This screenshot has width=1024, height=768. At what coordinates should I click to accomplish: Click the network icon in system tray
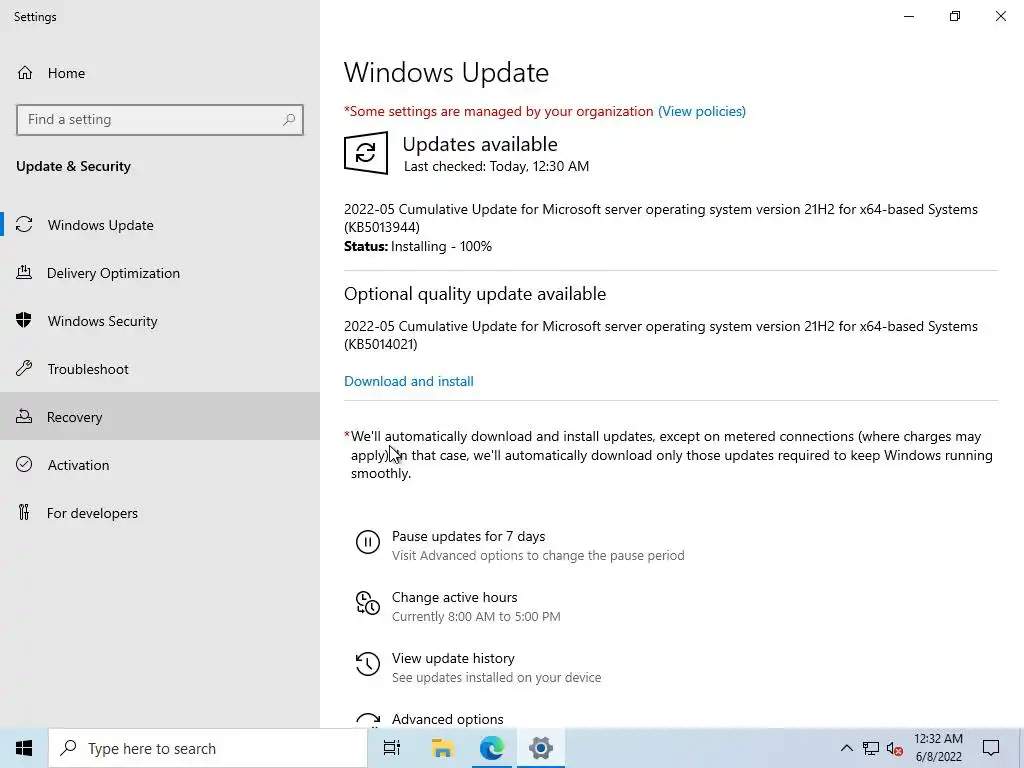point(871,748)
